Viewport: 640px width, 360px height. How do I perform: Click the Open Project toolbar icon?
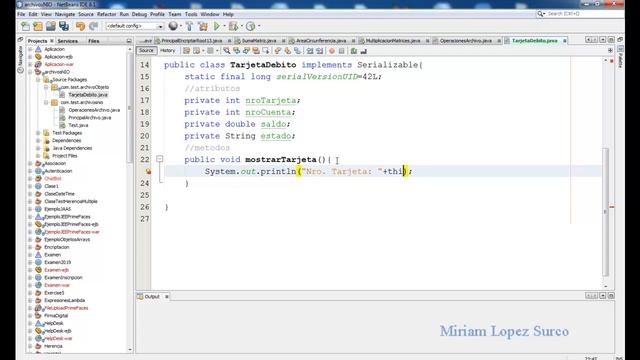click(51, 27)
